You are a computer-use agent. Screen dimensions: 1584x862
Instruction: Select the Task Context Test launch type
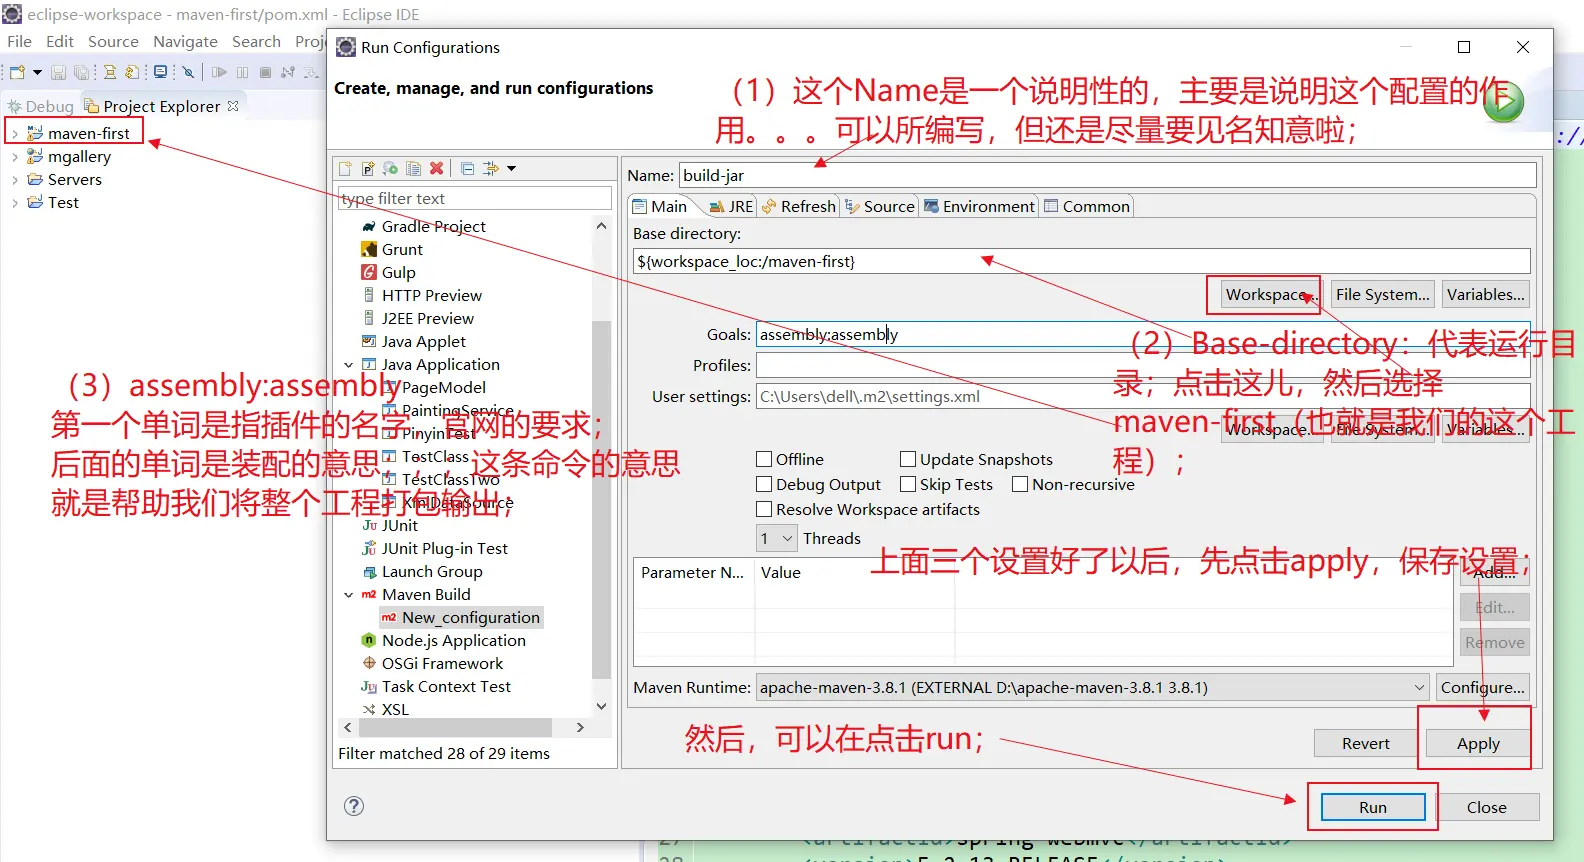click(436, 687)
